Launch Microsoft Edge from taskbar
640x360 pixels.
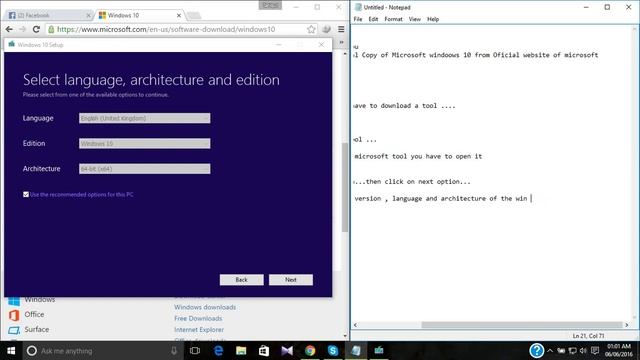click(x=218, y=351)
